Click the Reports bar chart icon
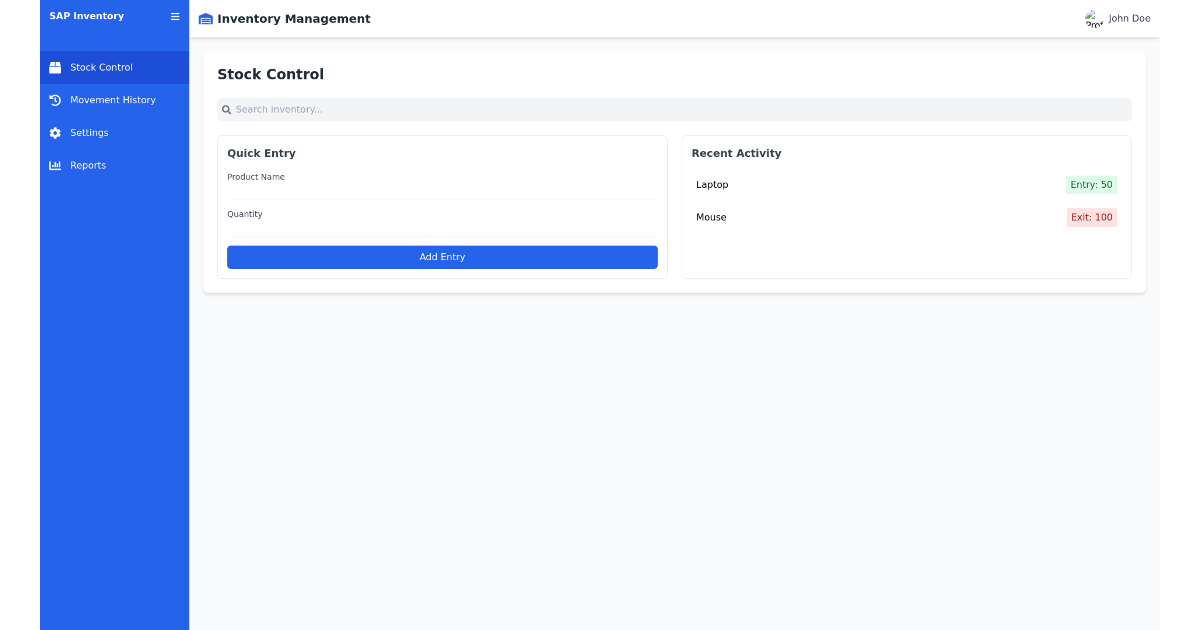The height and width of the screenshot is (630, 1200). 55,165
